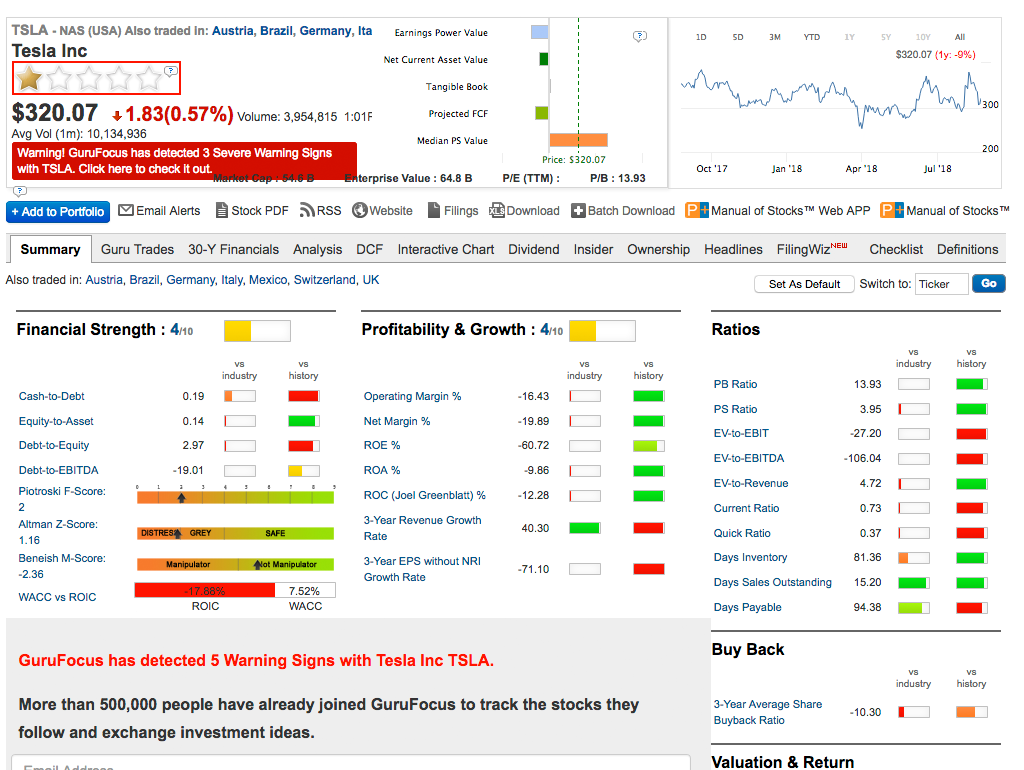Screen dimensions: 1024x770
Task: Select the 5D chart range
Action: click(738, 37)
